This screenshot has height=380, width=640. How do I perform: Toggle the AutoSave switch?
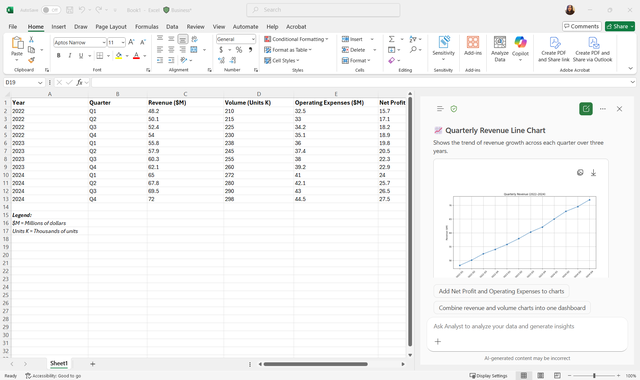tap(51, 10)
